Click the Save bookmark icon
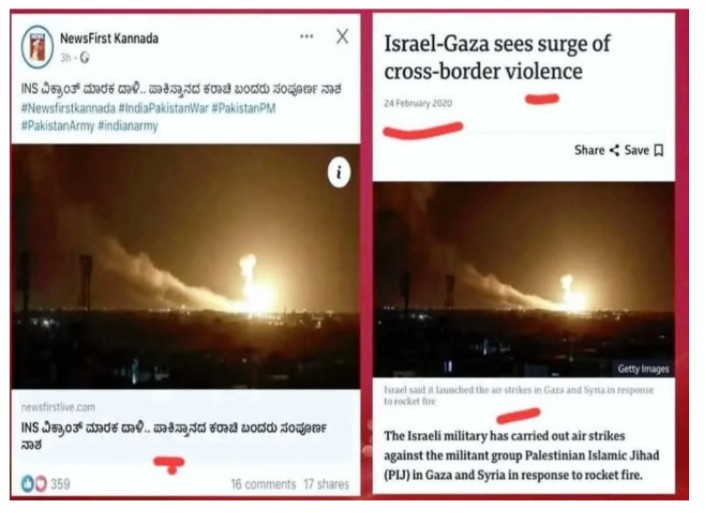This screenshot has width=706, height=513. 659,150
